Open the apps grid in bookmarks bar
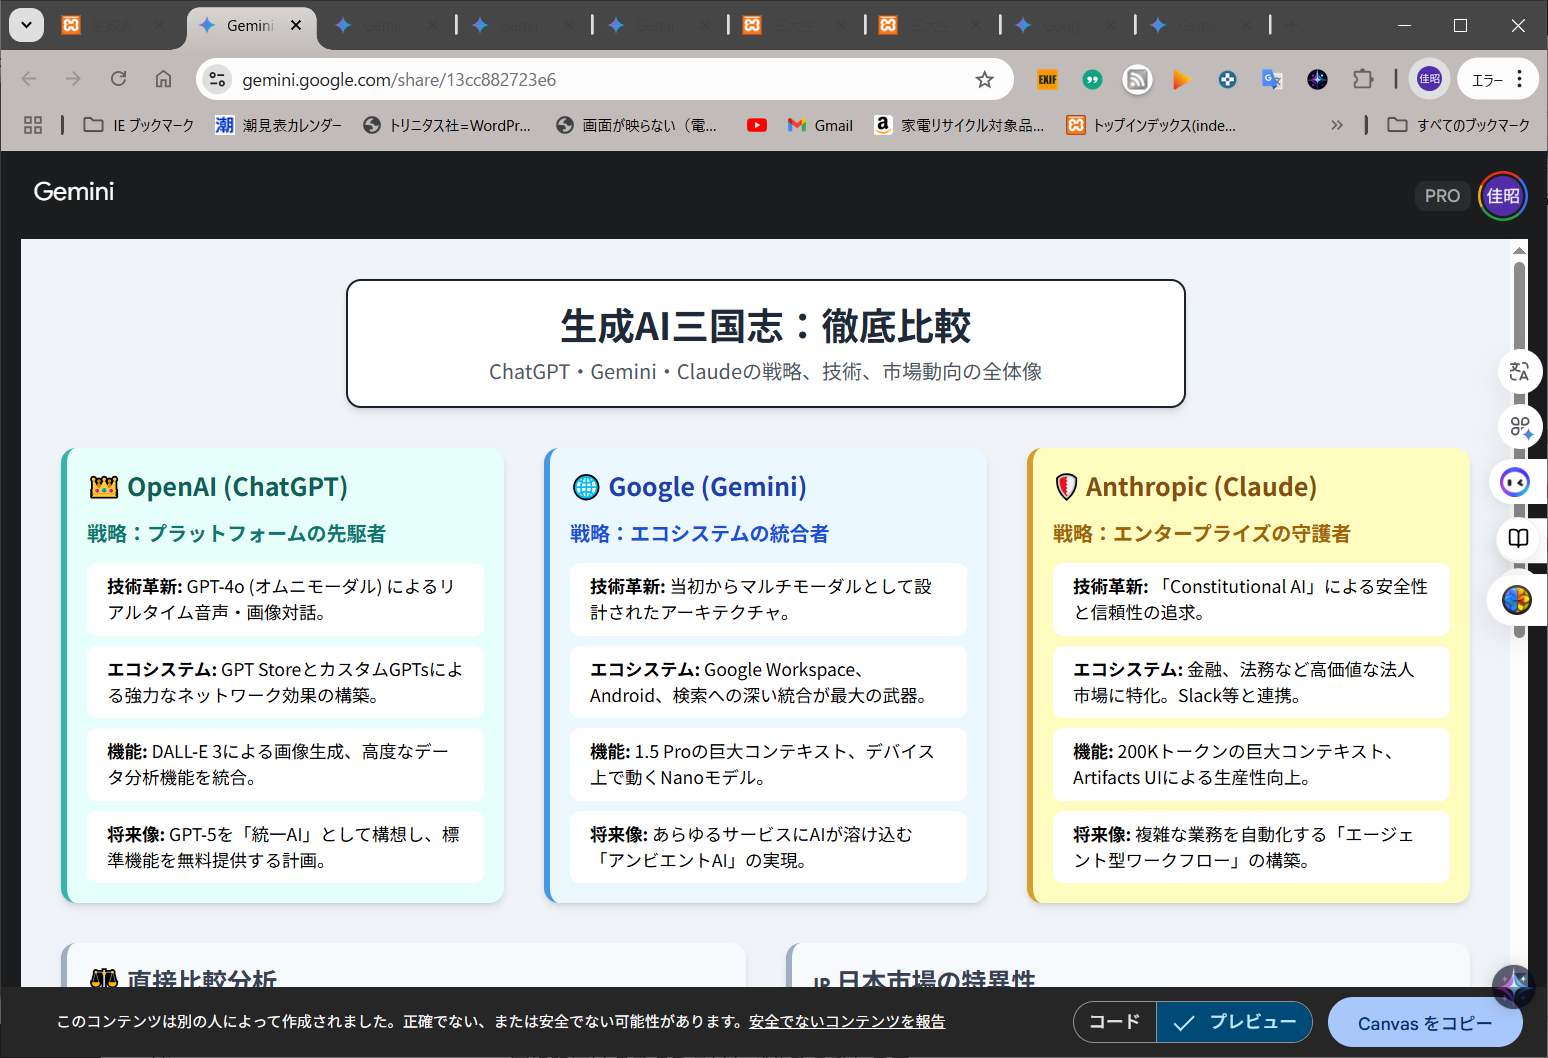 pyautogui.click(x=33, y=125)
